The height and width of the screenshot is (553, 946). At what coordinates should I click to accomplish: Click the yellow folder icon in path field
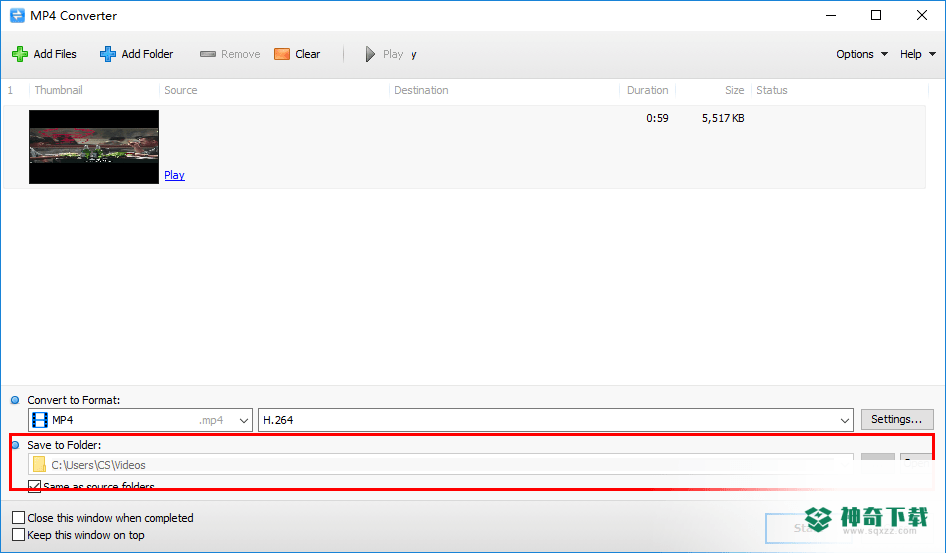[39, 464]
